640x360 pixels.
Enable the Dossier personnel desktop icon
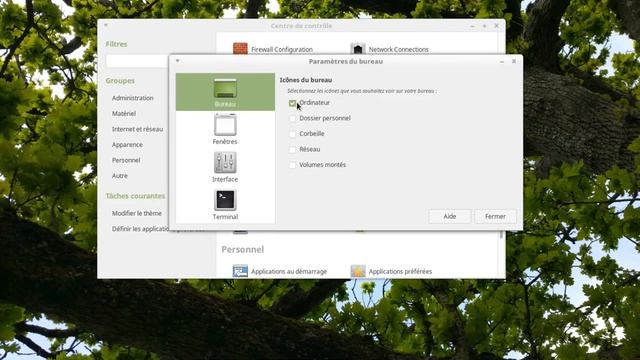(x=292, y=119)
